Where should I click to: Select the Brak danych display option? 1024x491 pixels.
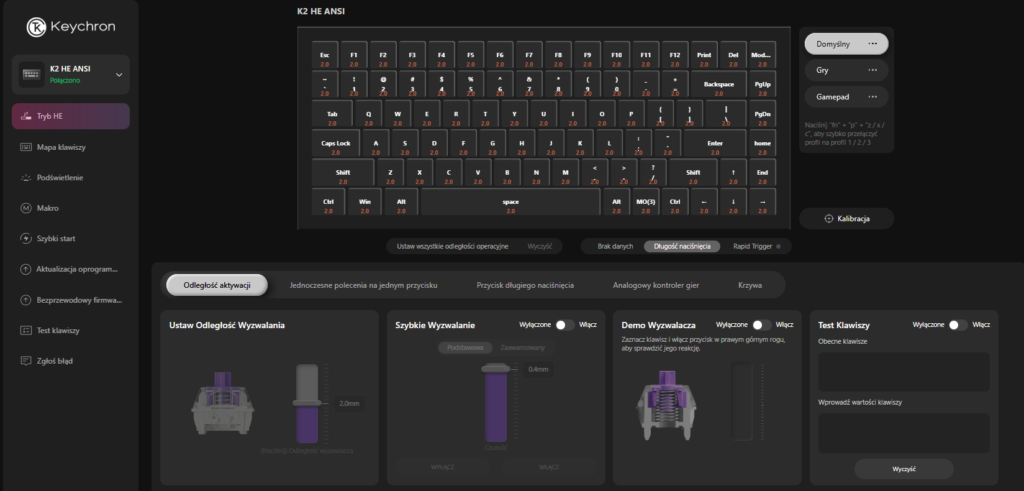pyautogui.click(x=615, y=246)
